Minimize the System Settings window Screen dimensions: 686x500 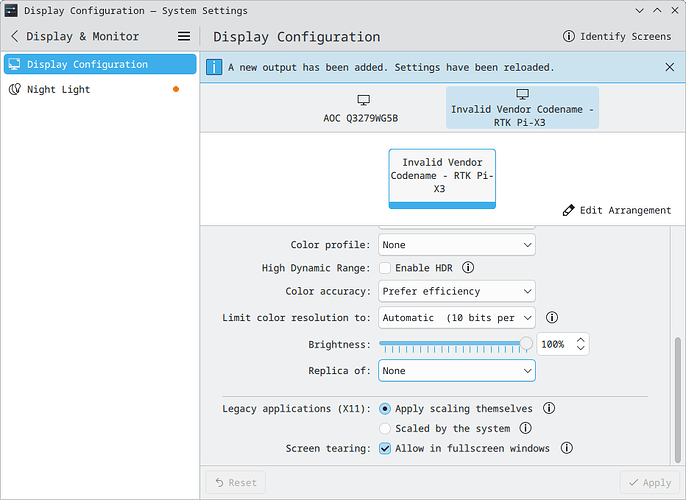[640, 10]
